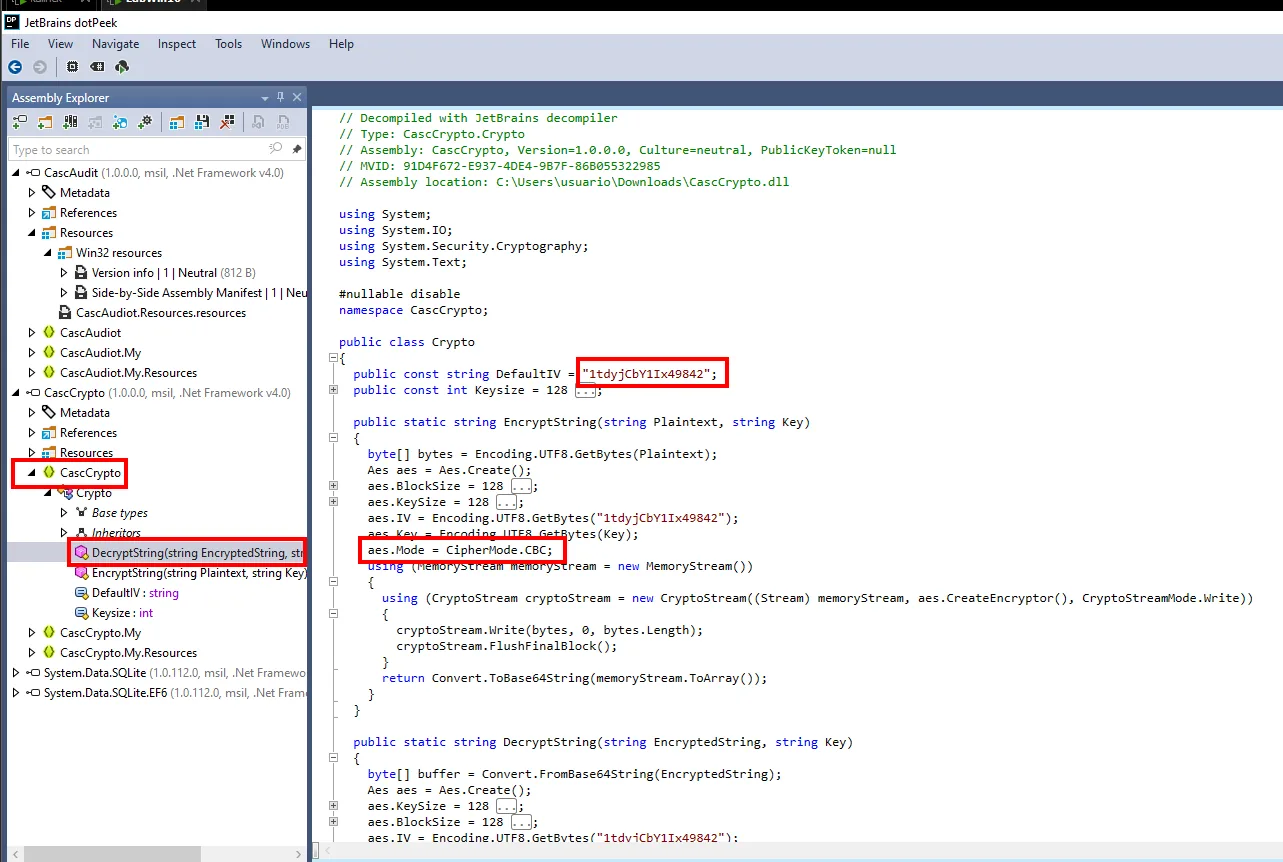The height and width of the screenshot is (862, 1283).
Task: Click the Open from GAC bookshelf icon
Action: (x=70, y=122)
